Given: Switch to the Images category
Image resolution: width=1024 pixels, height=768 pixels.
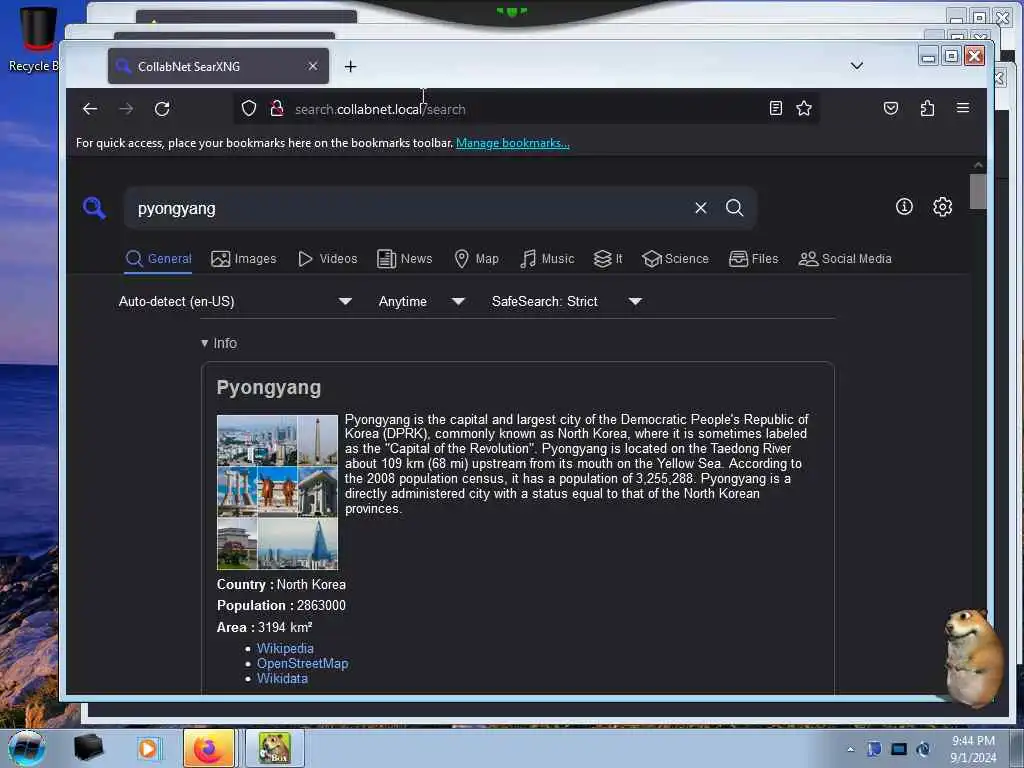Looking at the screenshot, I should tap(244, 259).
